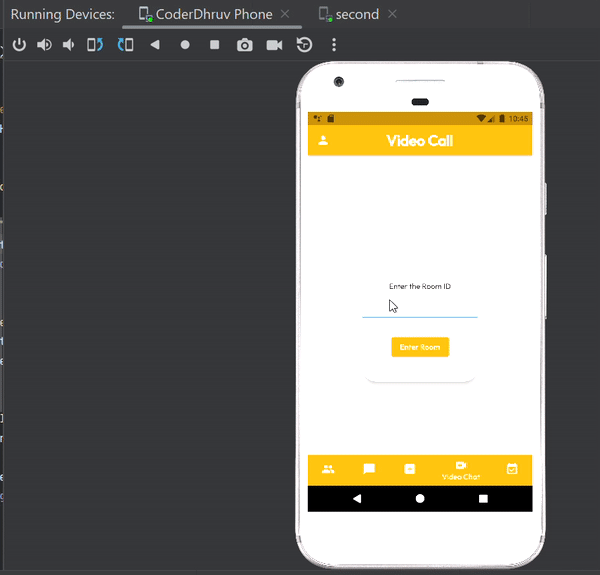Select the Video Chat navigation tab

(461, 471)
